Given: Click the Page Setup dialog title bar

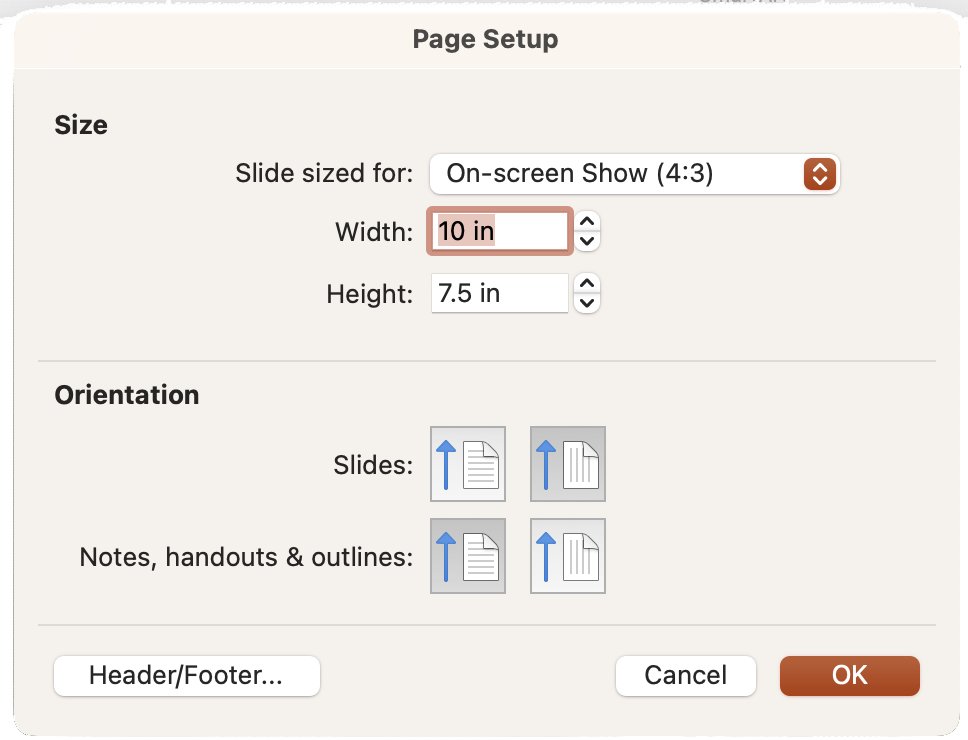Looking at the screenshot, I should coord(485,39).
